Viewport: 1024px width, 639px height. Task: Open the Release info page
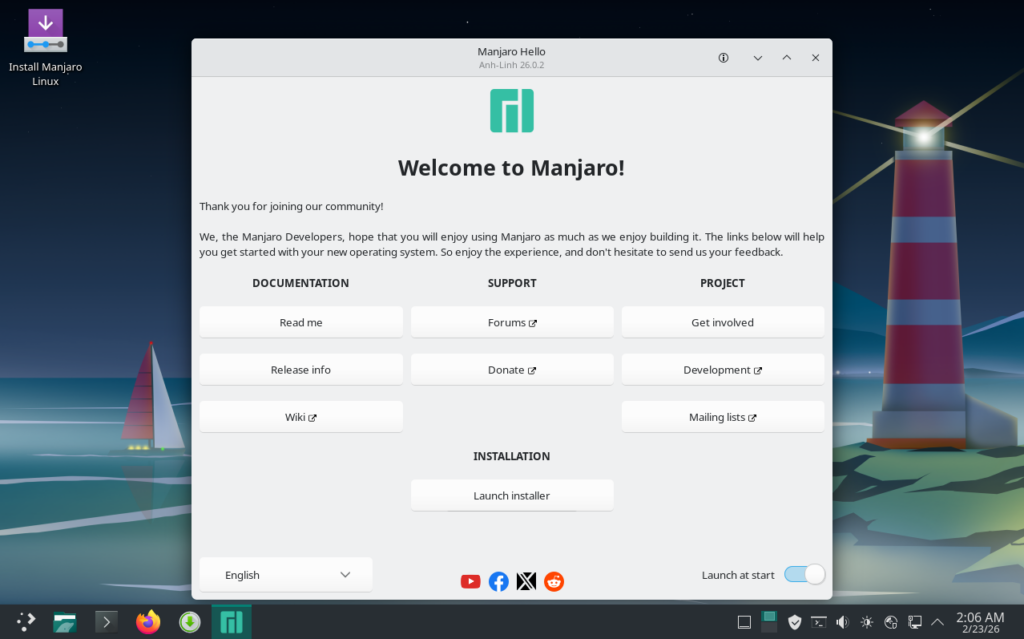[301, 370]
